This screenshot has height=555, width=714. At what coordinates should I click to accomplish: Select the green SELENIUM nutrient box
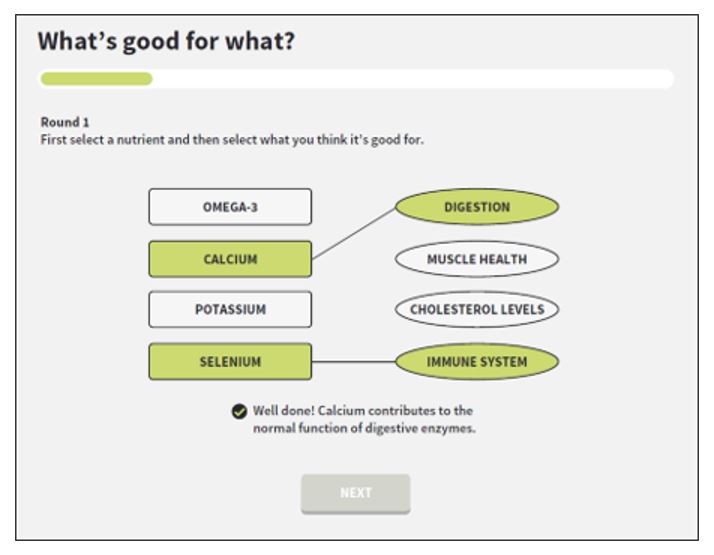click(230, 362)
